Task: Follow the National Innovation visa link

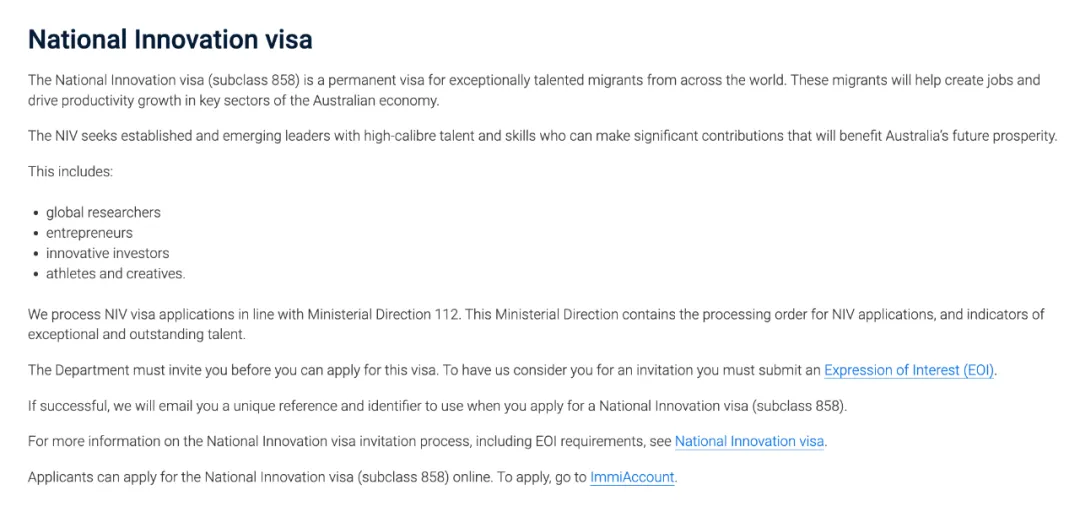Action: 749,441
